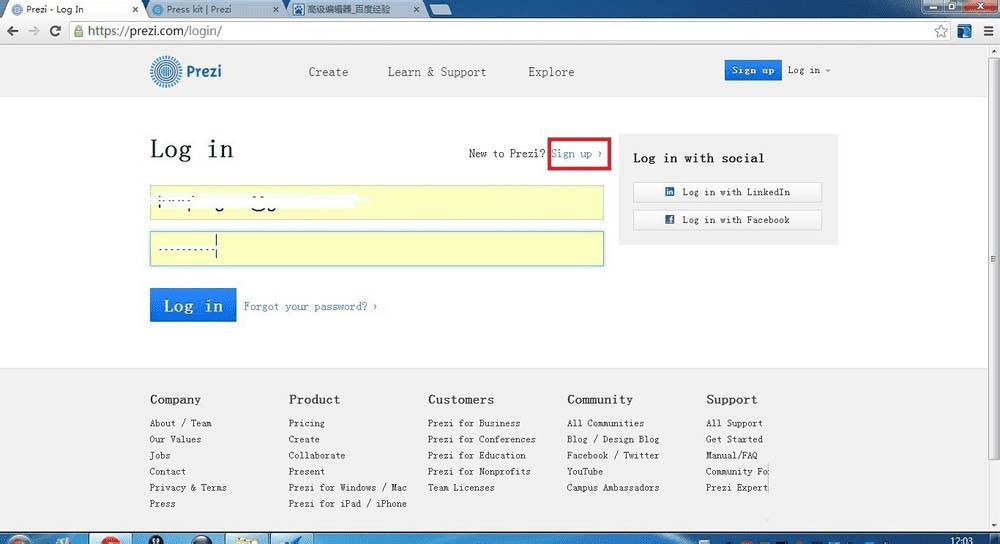Open Get Started footer link
1000x544 pixels.
coord(734,439)
